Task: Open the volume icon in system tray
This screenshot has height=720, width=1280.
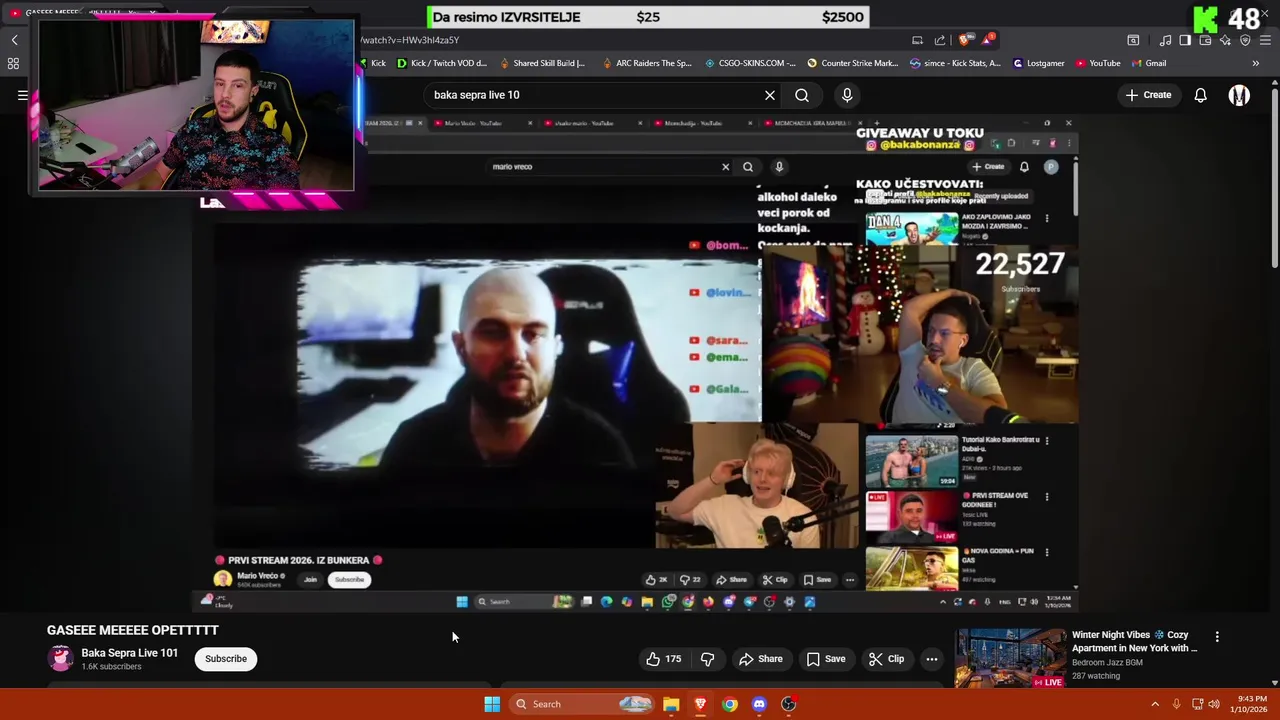Action: click(x=1213, y=704)
